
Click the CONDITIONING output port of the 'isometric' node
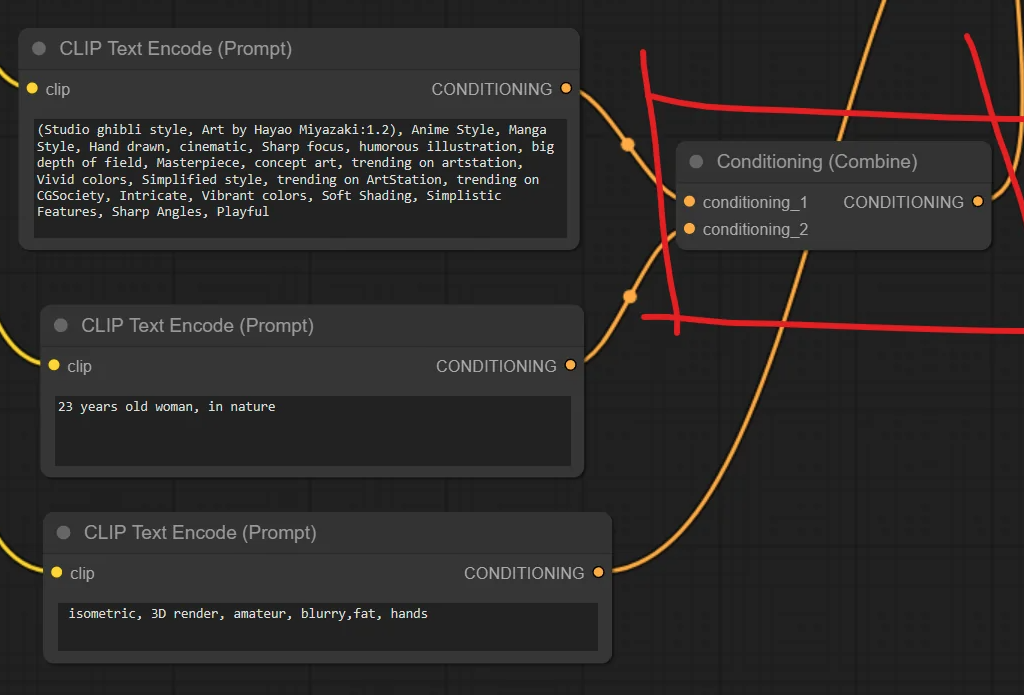point(598,572)
